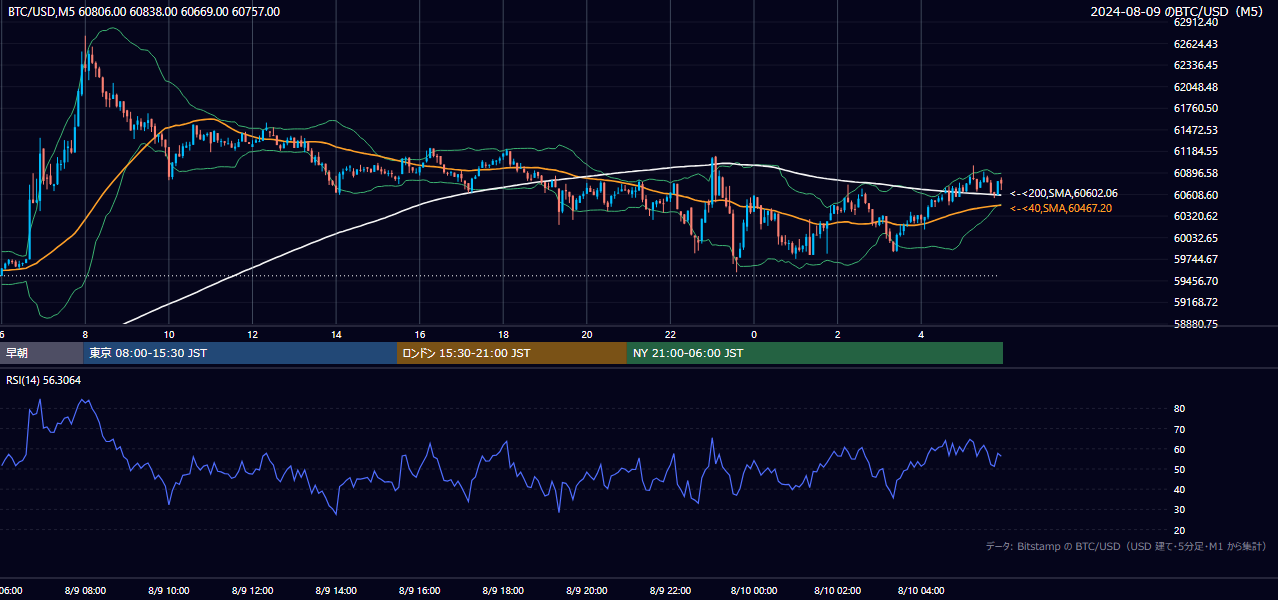The image size is (1278, 600).
Task: Click RSI scale value 80
Action: 1180,409
